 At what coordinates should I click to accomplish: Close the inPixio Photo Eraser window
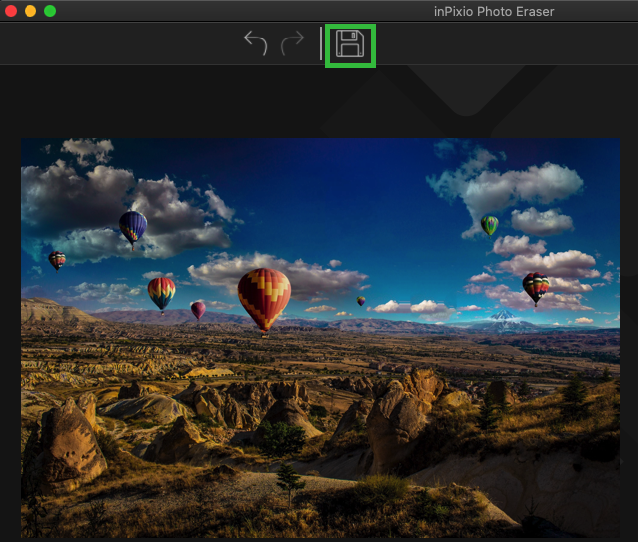point(11,11)
